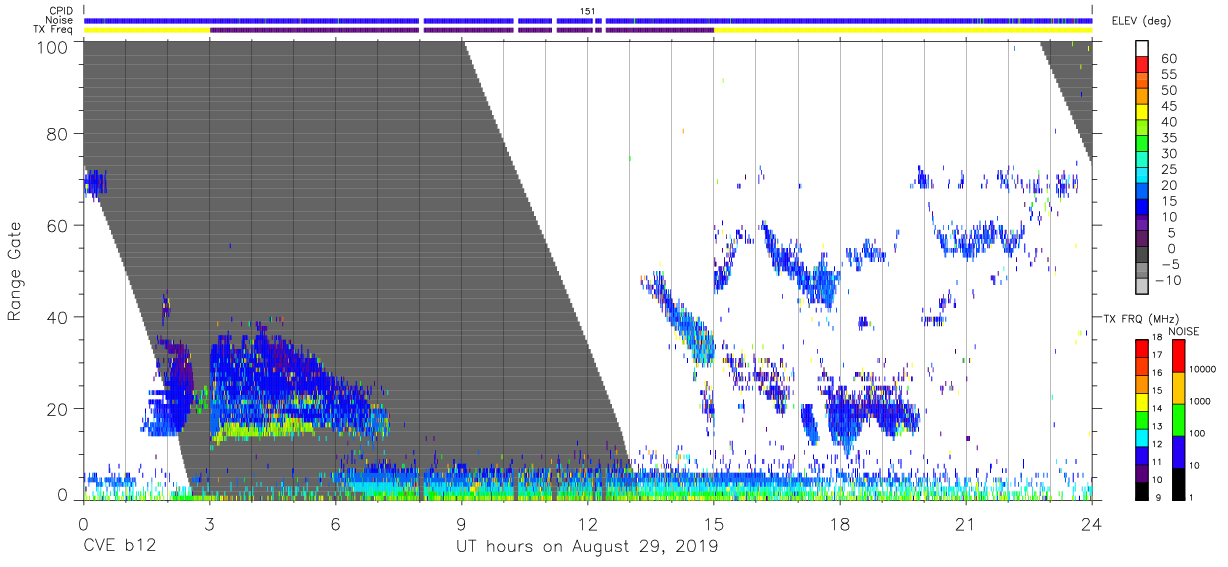Click the TX FRQ legend label '11'
The width and height of the screenshot is (1228, 567).
tap(1159, 462)
